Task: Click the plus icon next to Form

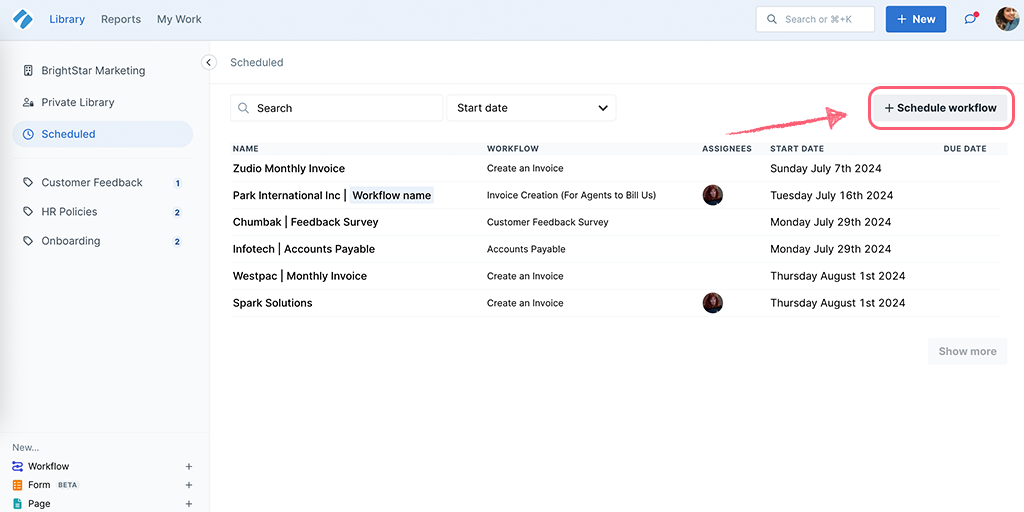Action: point(189,485)
